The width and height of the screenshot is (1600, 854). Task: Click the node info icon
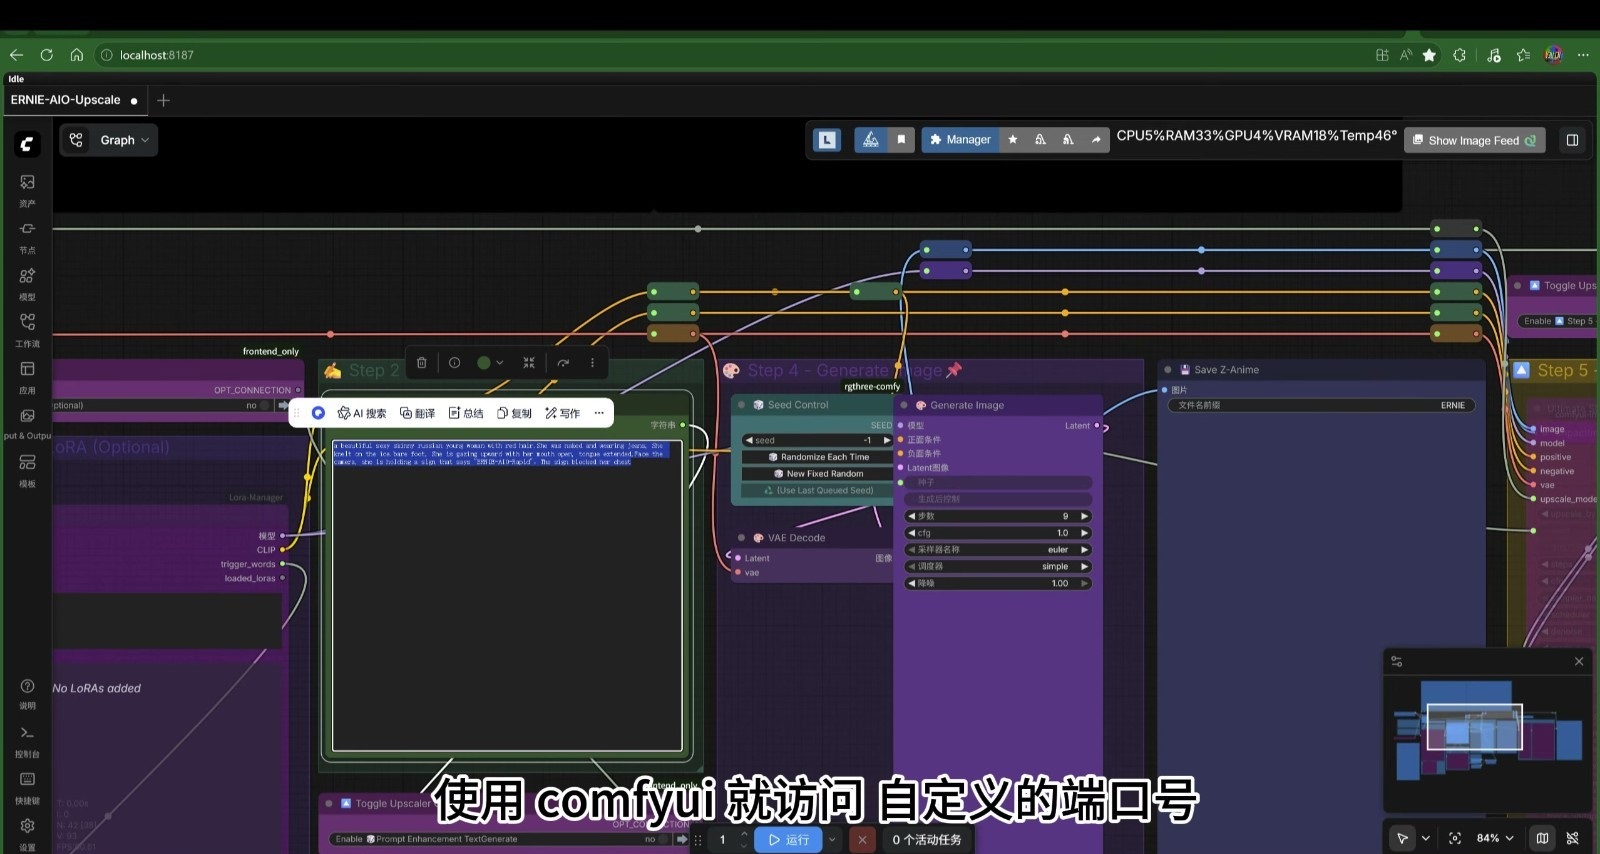tap(454, 363)
